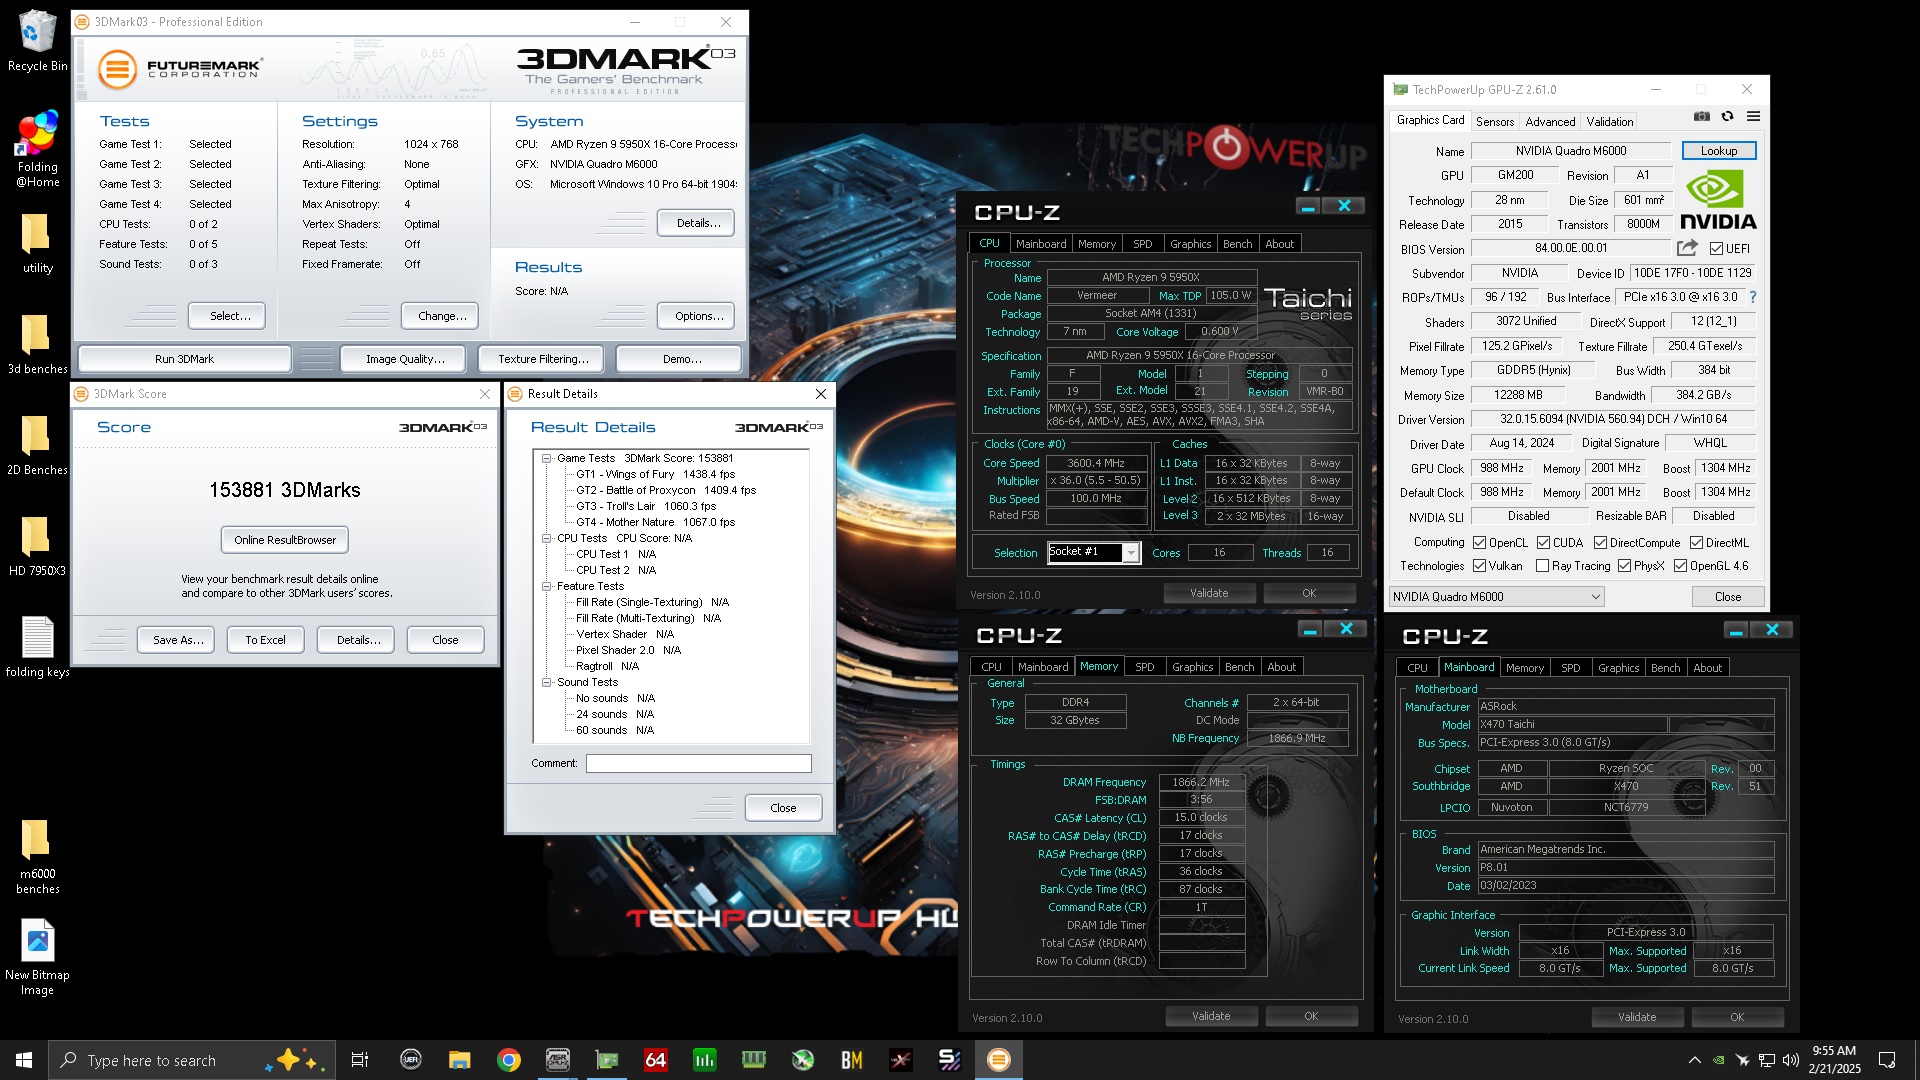Select the folding keys text file icon

tap(37, 647)
